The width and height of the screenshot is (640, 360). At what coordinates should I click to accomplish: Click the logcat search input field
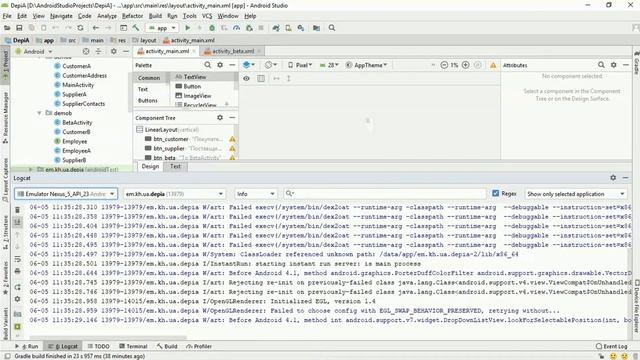pyautogui.click(x=385, y=193)
